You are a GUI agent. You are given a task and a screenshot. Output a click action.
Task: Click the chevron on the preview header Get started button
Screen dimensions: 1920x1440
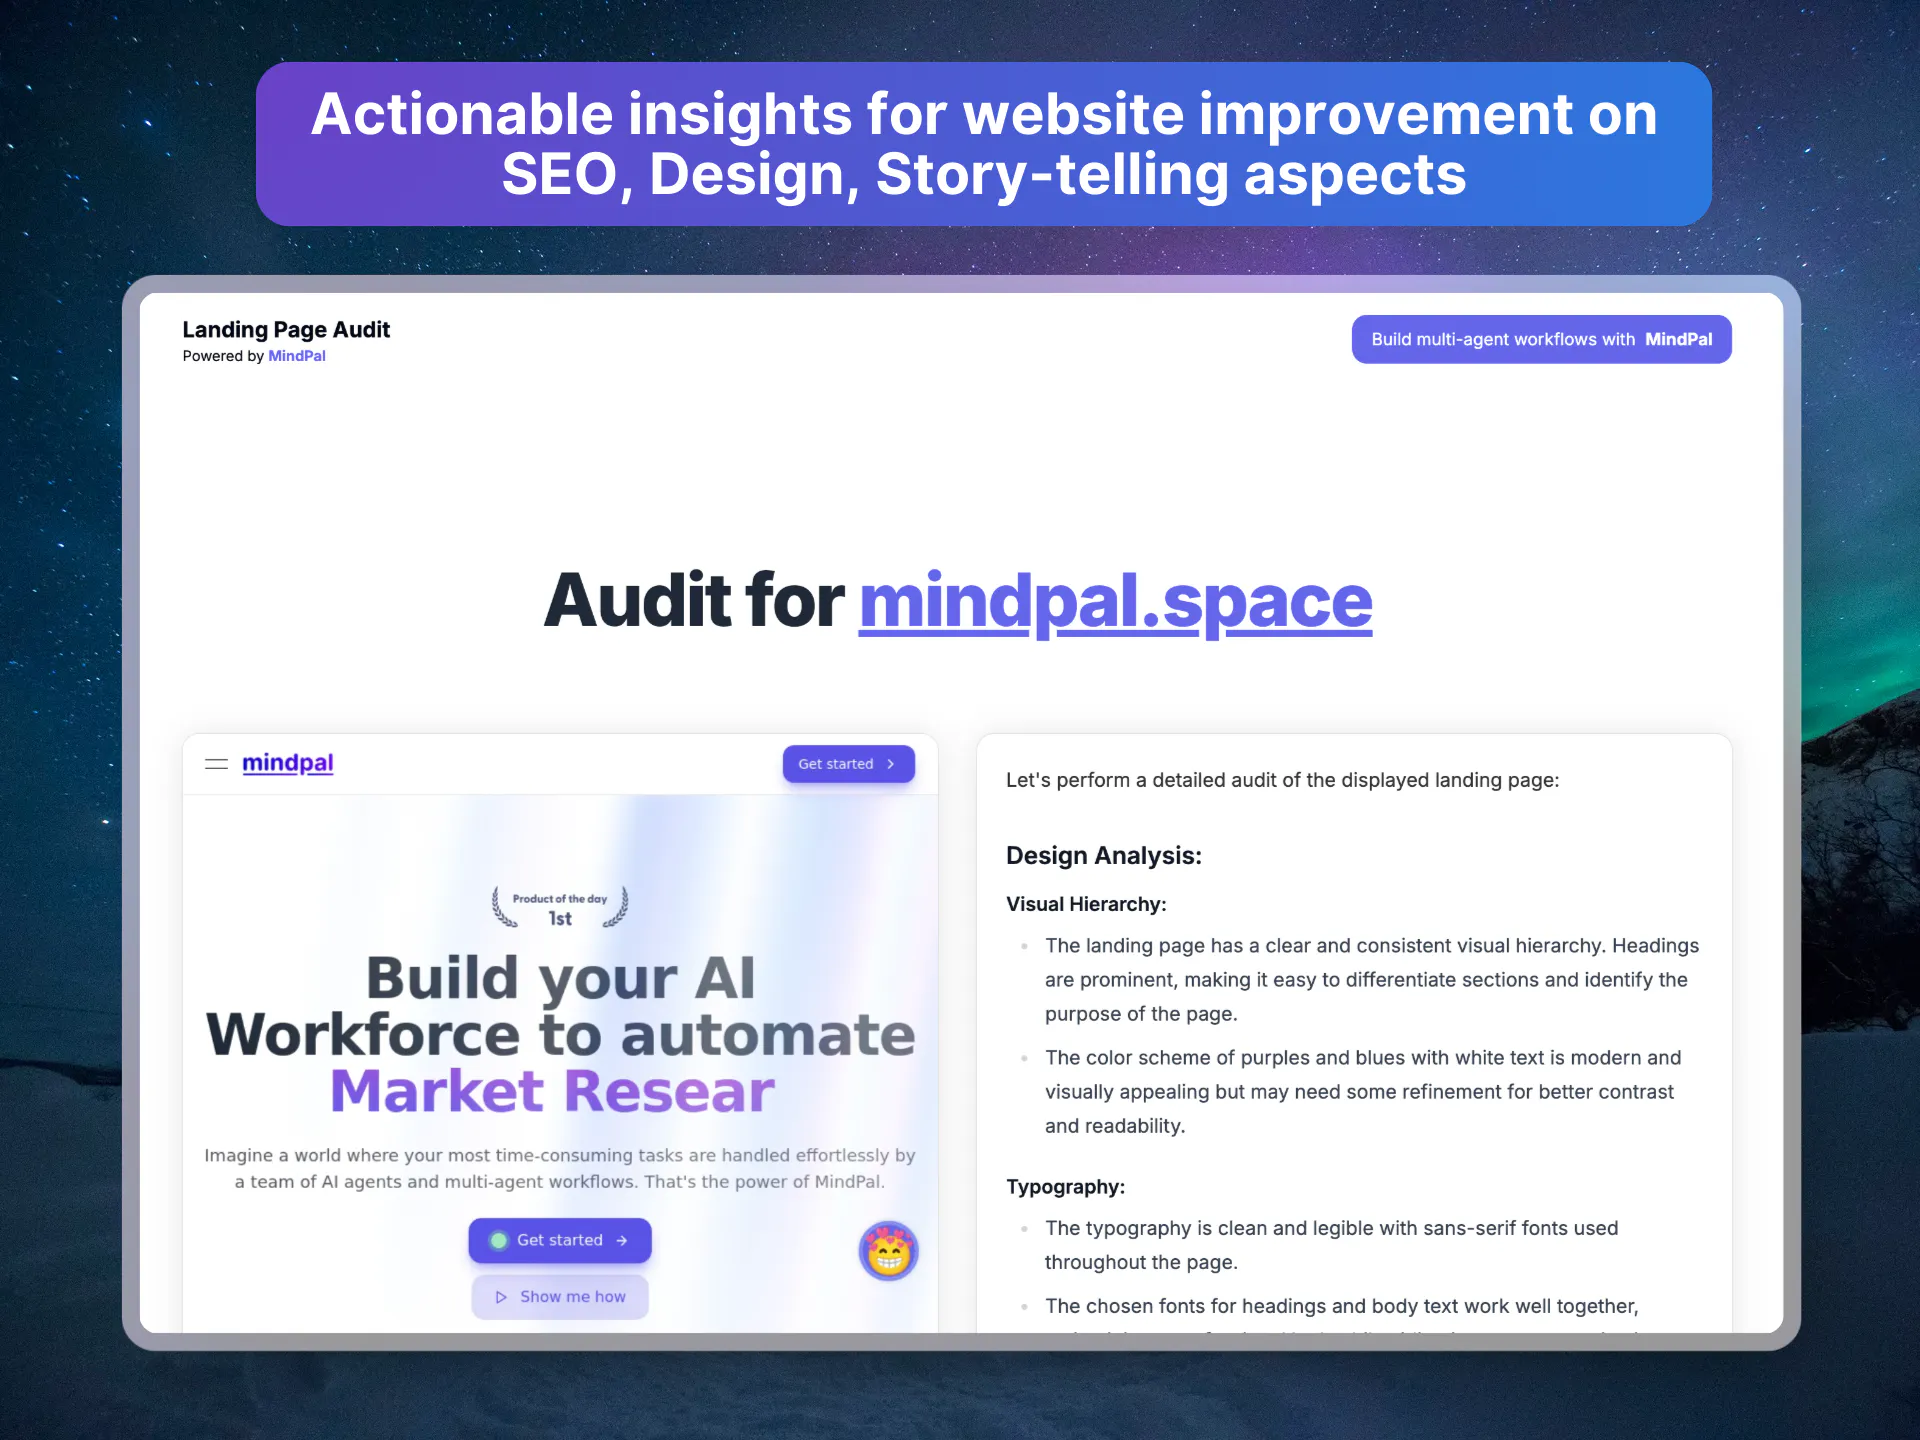[891, 764]
